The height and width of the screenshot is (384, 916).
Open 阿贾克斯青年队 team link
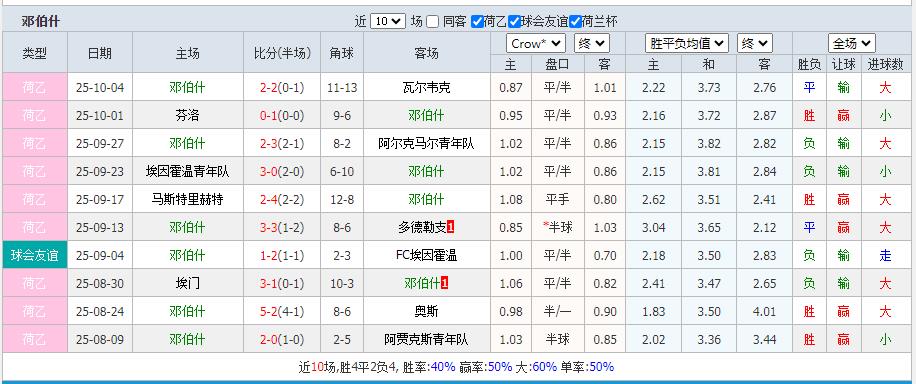coord(426,340)
